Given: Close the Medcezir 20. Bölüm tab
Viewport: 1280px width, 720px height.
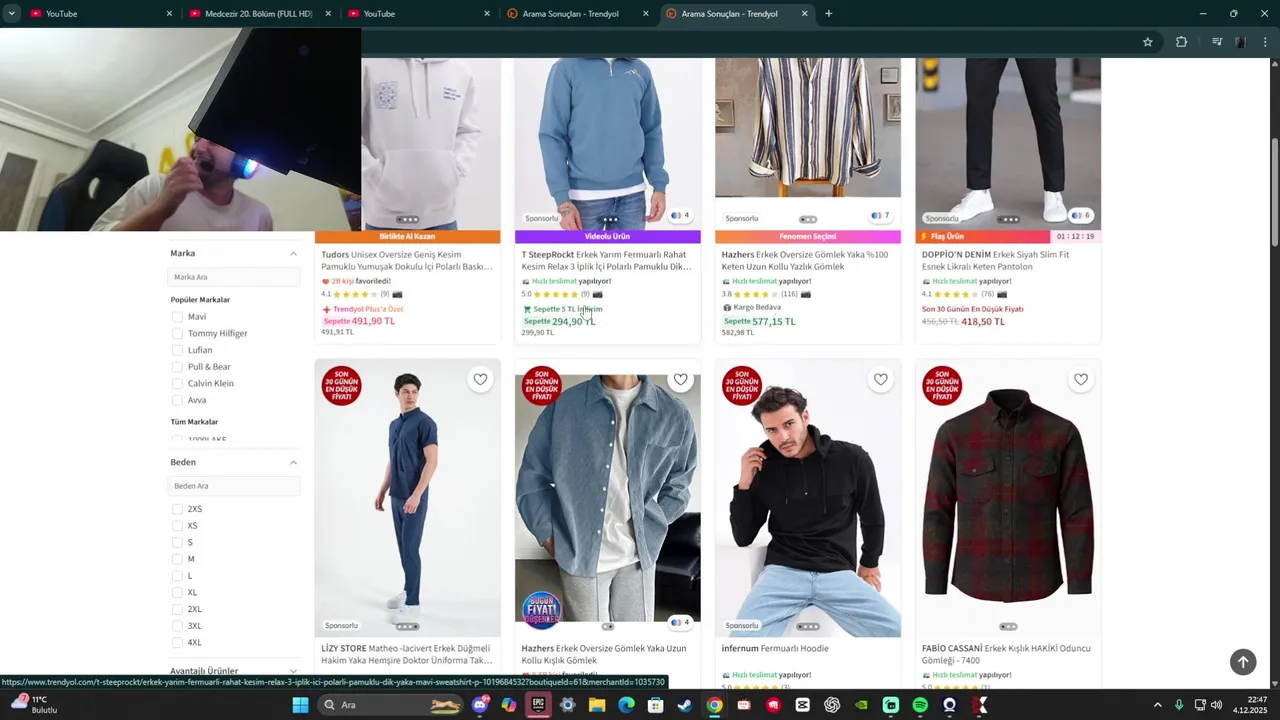Looking at the screenshot, I should pos(328,14).
